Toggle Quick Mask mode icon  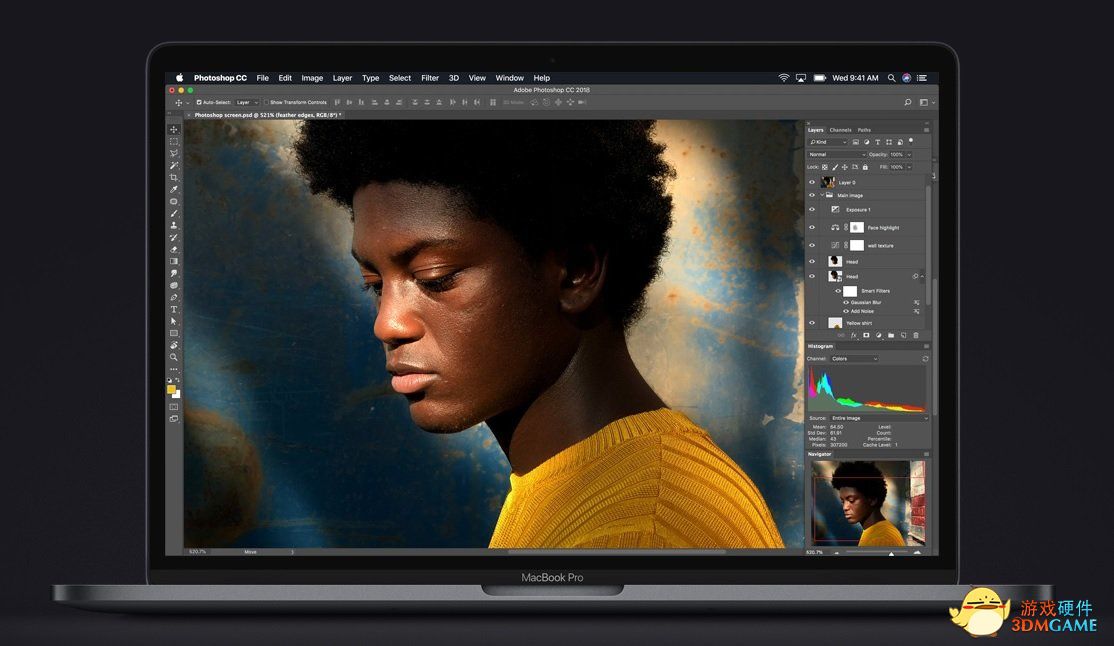tap(174, 407)
